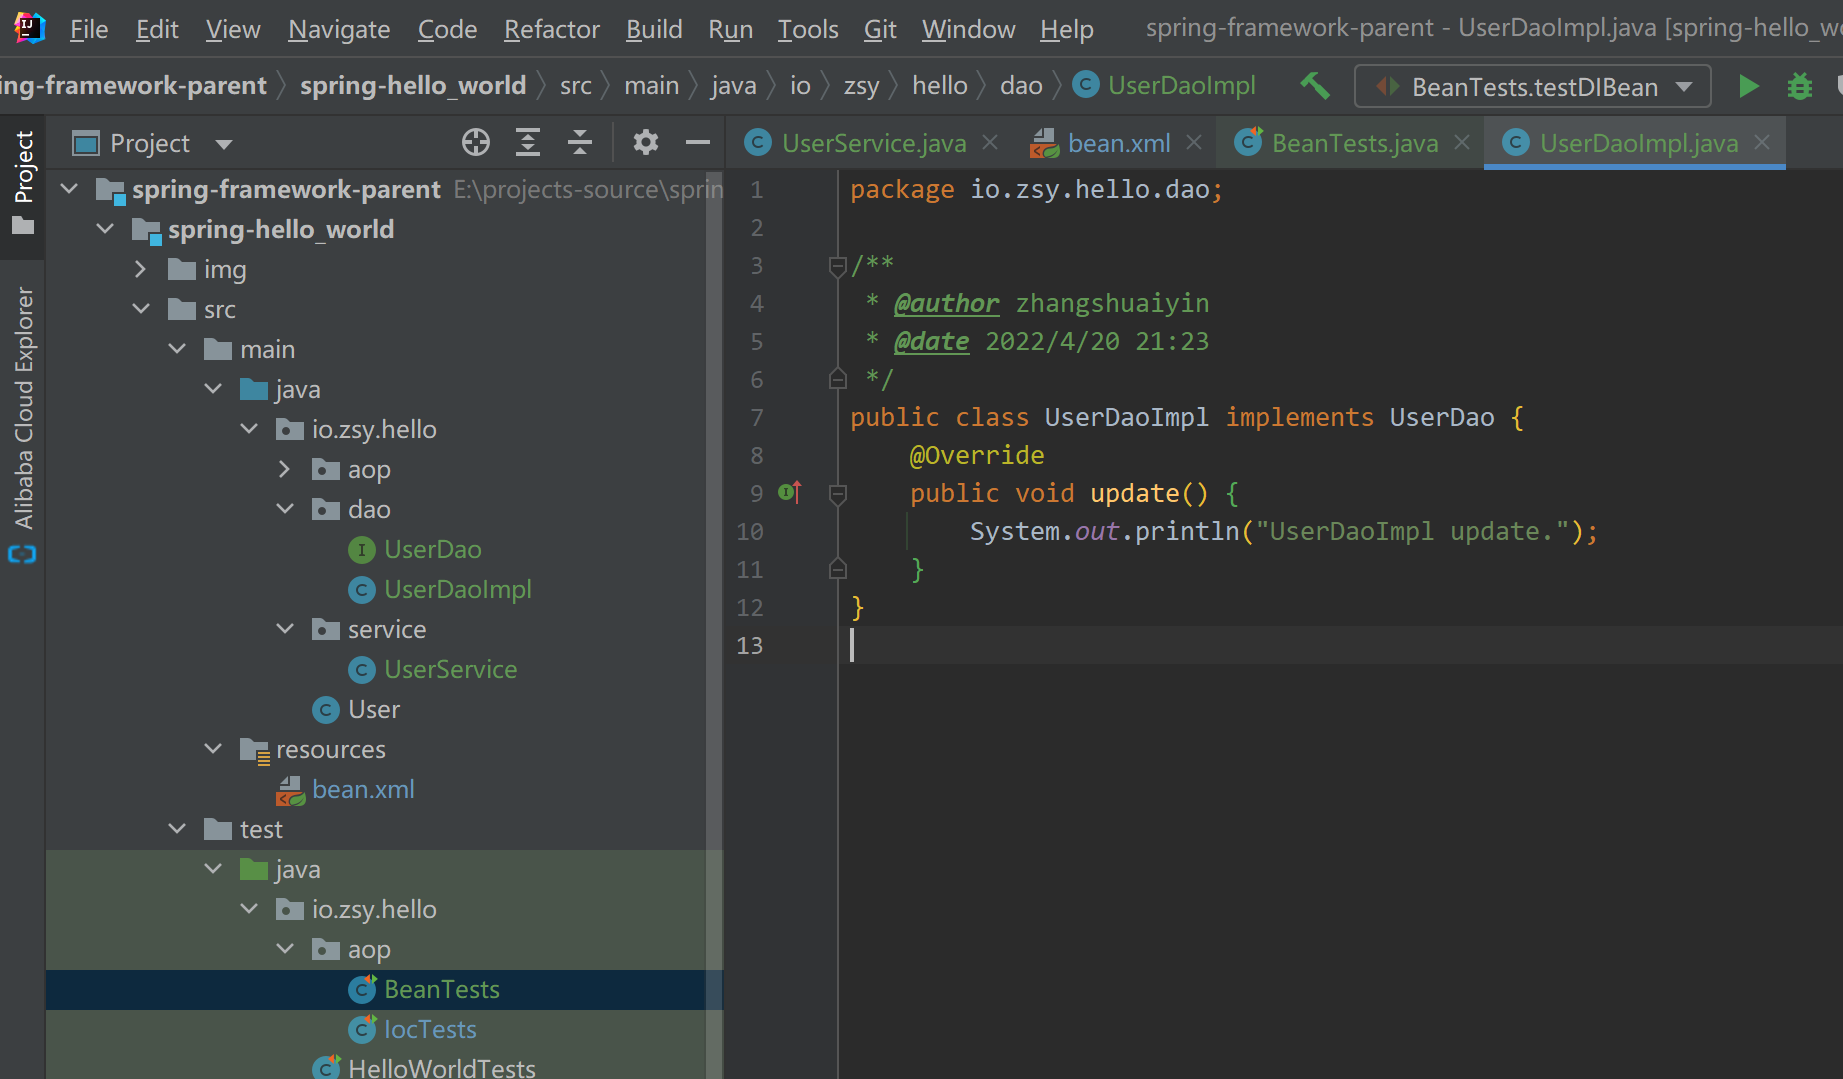
Task: Click the @Override annotation on line 8
Action: pyautogui.click(x=977, y=455)
